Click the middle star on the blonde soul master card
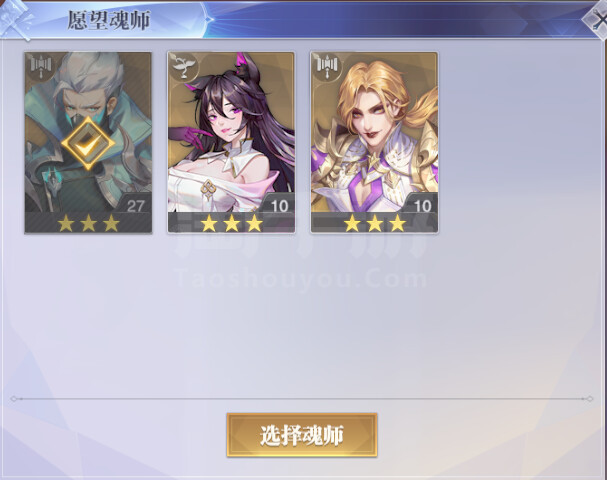Screen dimensions: 607x480 375,223
